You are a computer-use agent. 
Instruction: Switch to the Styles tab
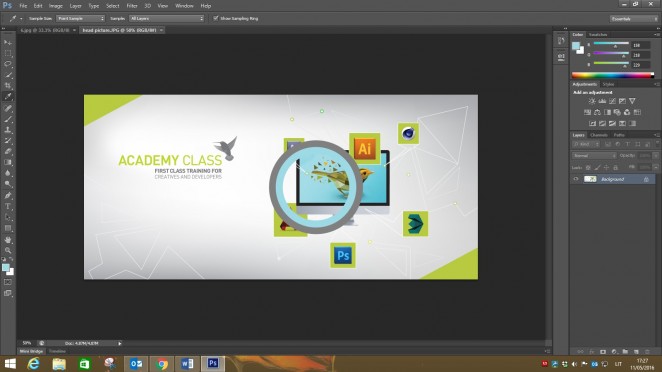point(608,84)
